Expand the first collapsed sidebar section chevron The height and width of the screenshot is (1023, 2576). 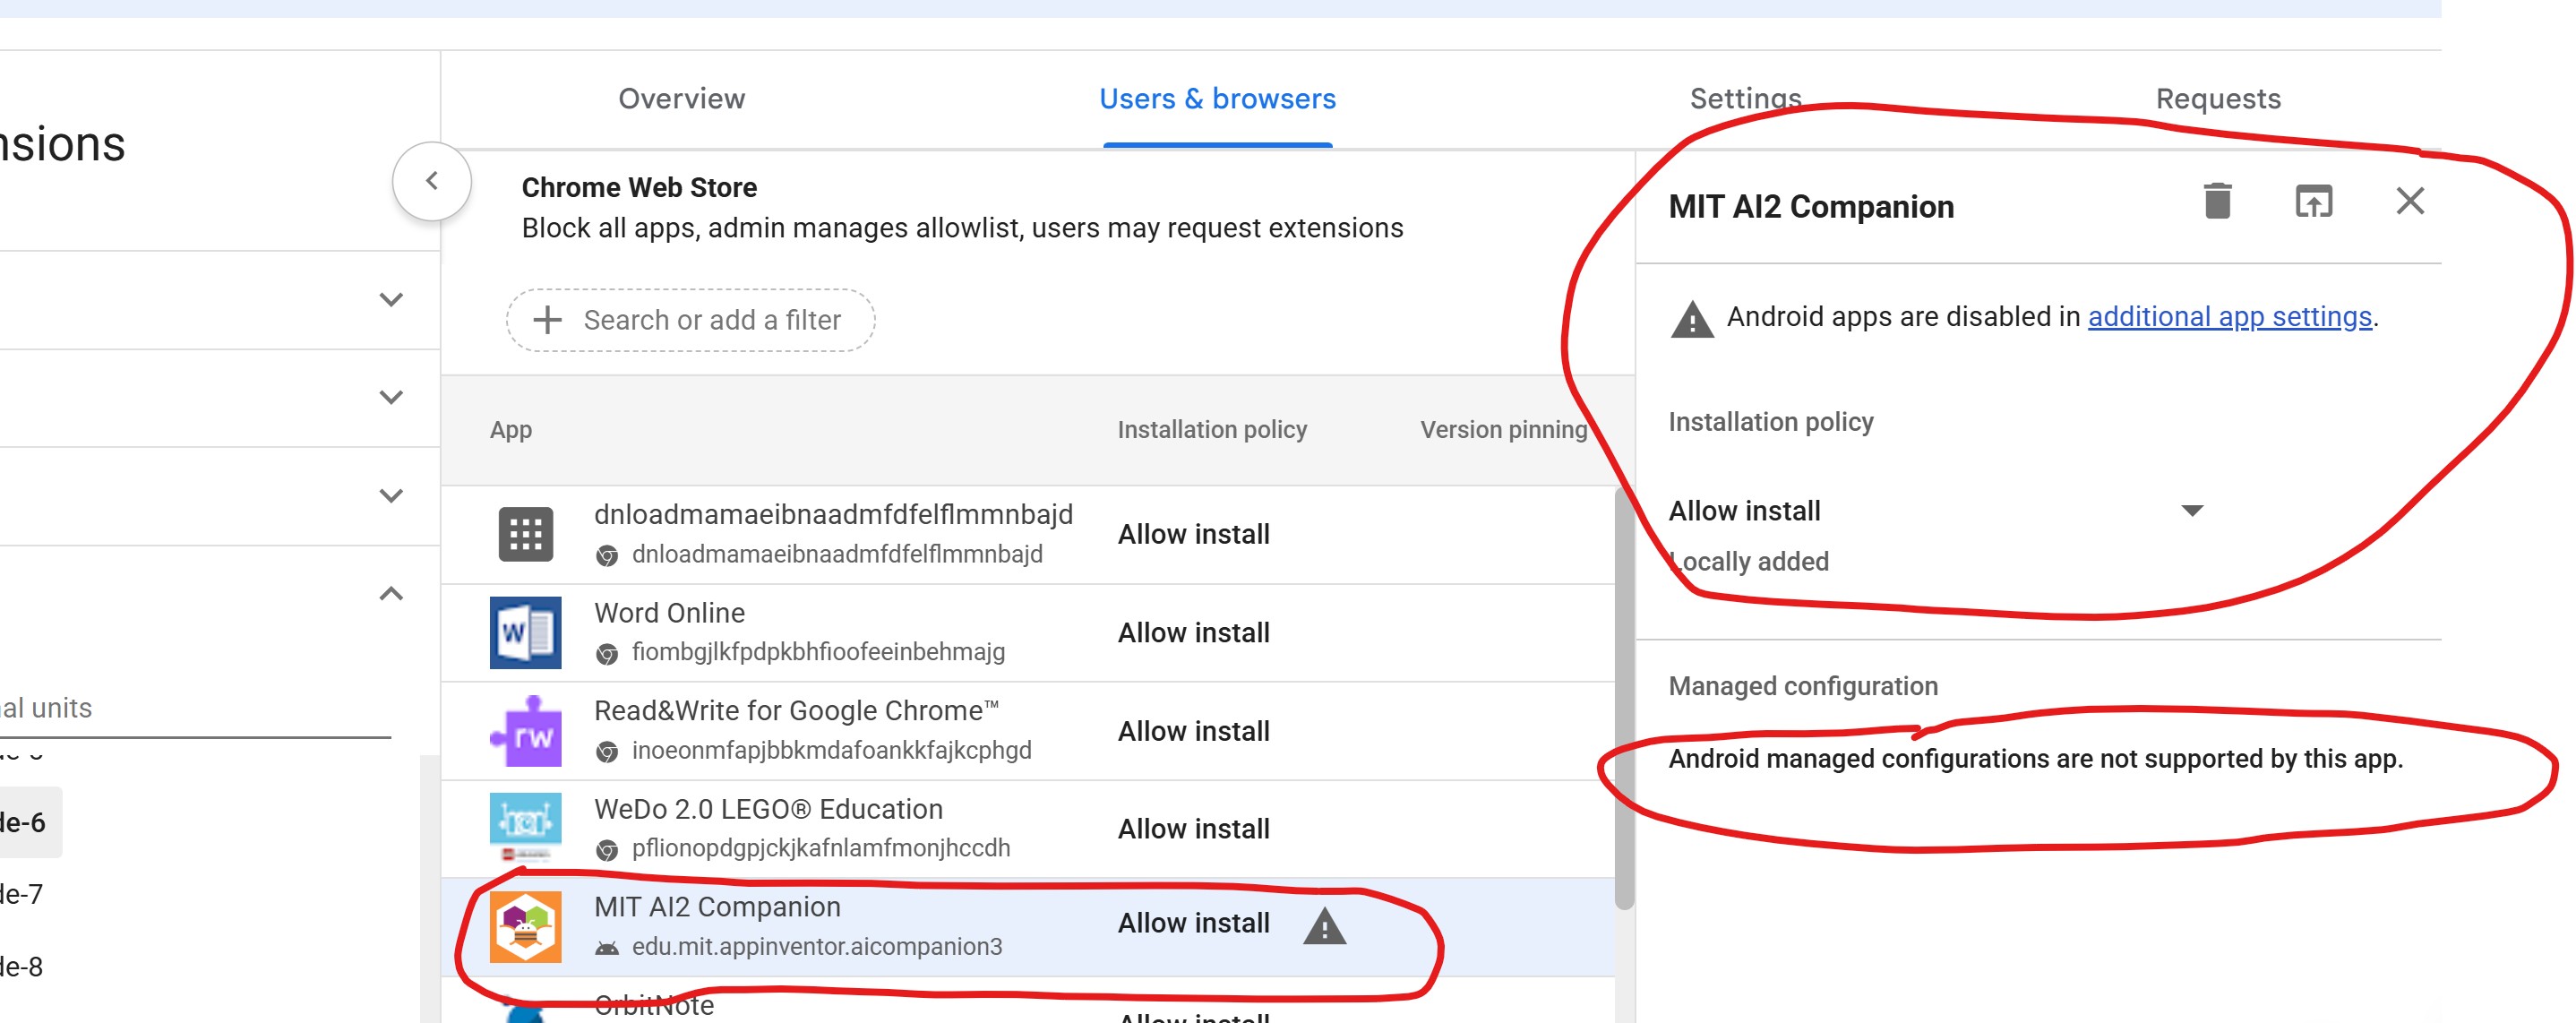(x=391, y=300)
